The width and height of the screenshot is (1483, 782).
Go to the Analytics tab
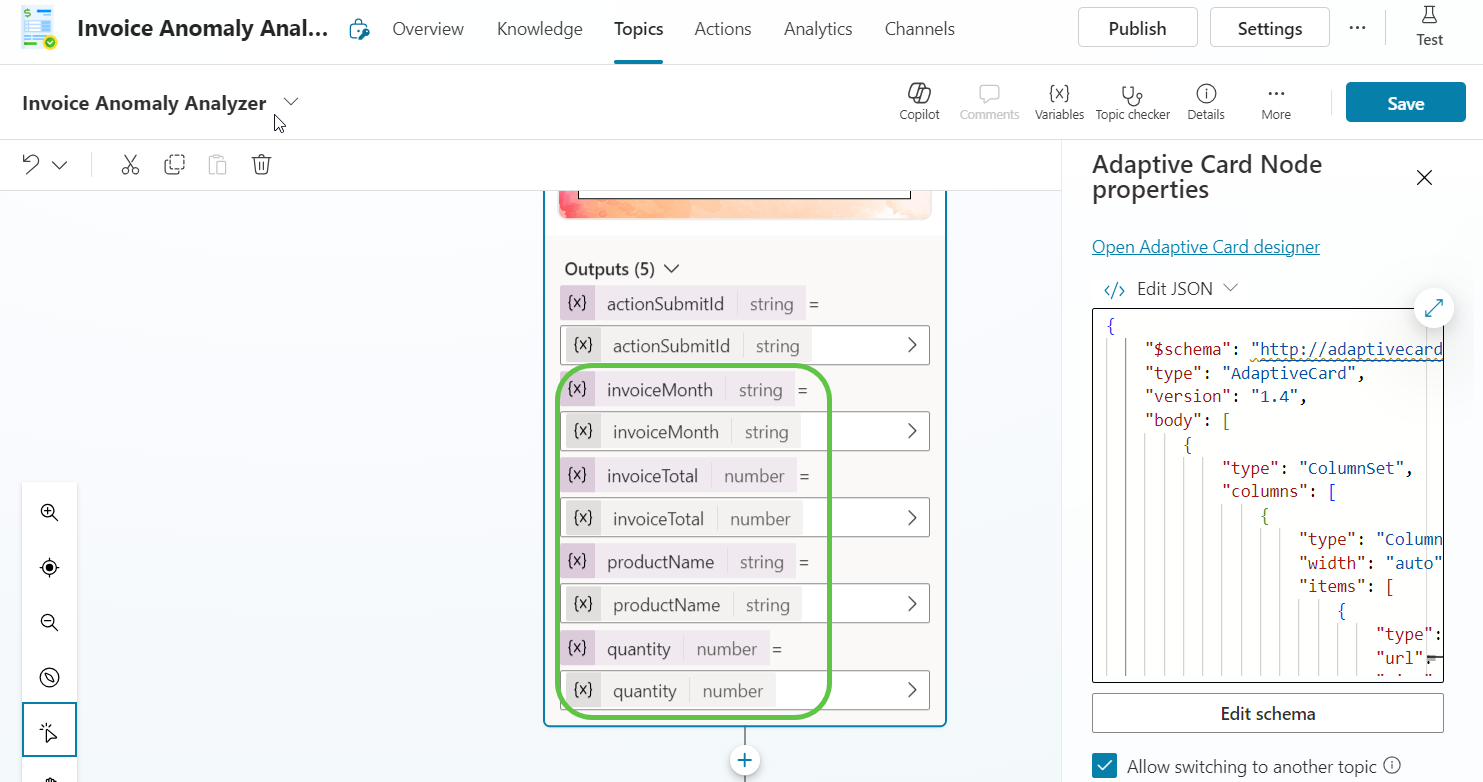(x=817, y=29)
